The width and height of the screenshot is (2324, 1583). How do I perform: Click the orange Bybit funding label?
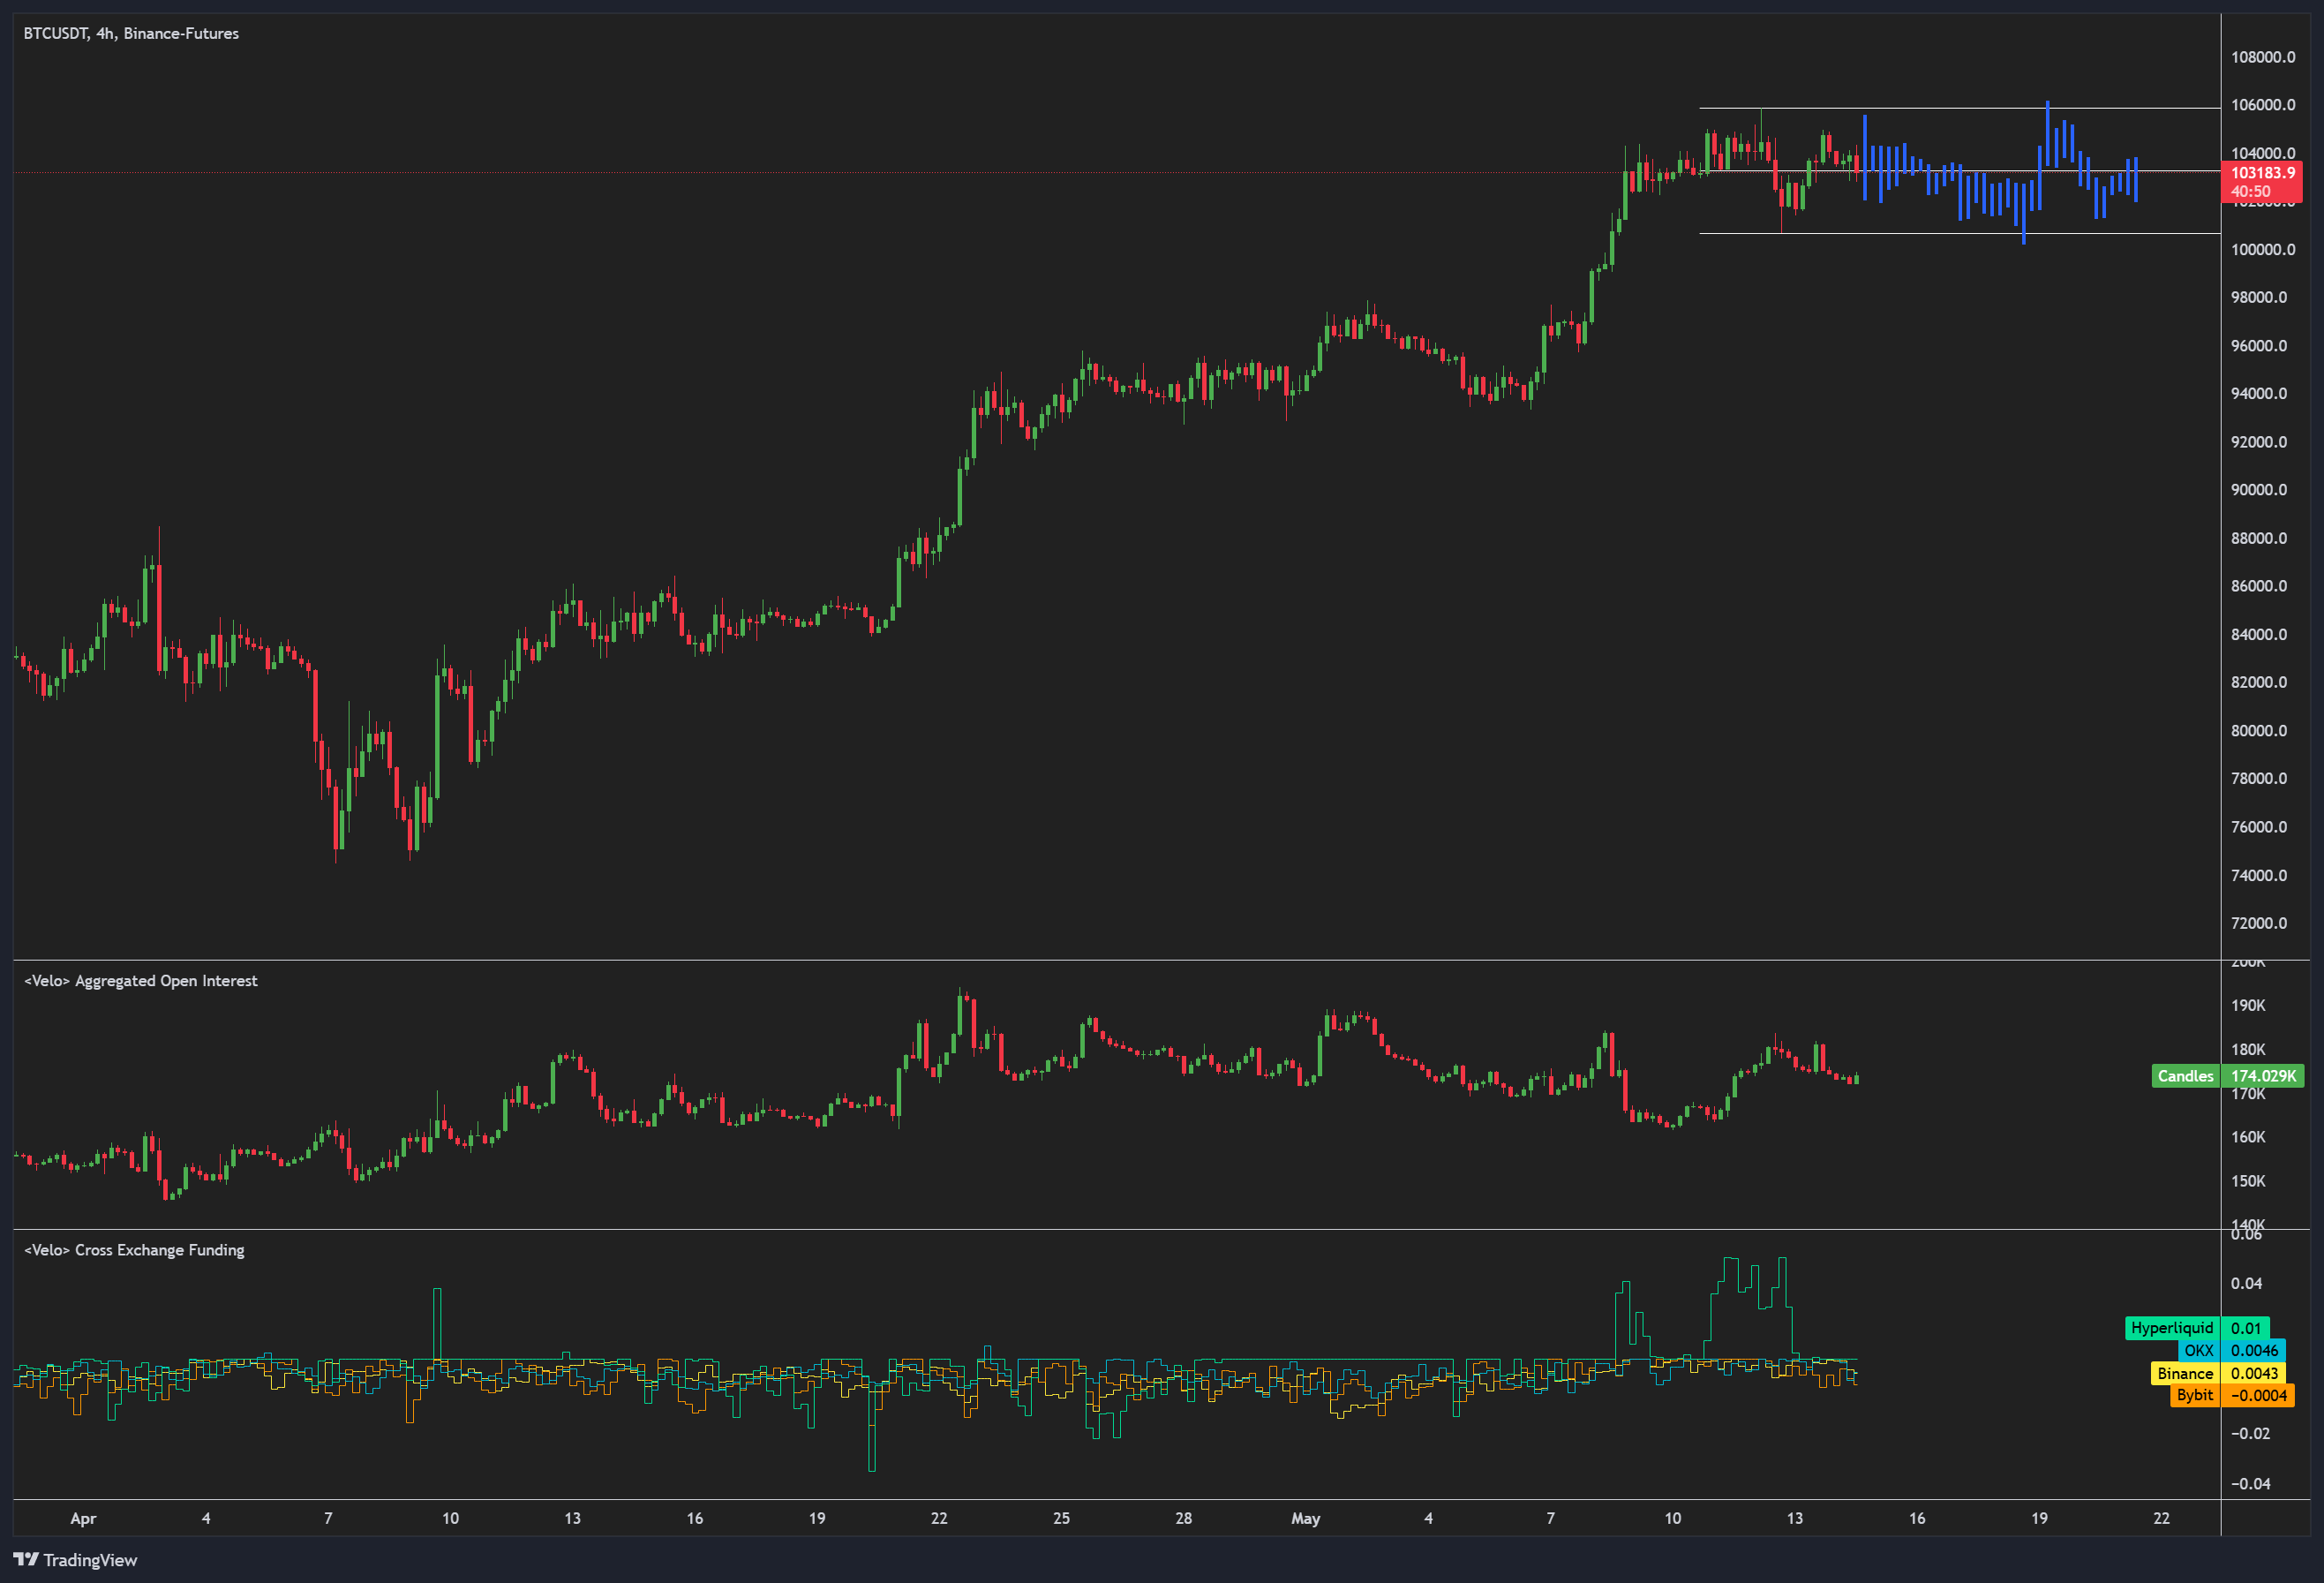(x=2194, y=1395)
